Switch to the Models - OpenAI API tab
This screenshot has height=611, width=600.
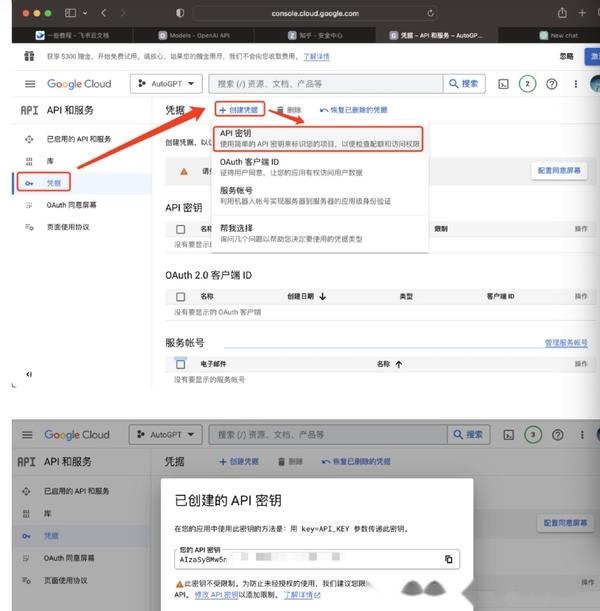[194, 35]
